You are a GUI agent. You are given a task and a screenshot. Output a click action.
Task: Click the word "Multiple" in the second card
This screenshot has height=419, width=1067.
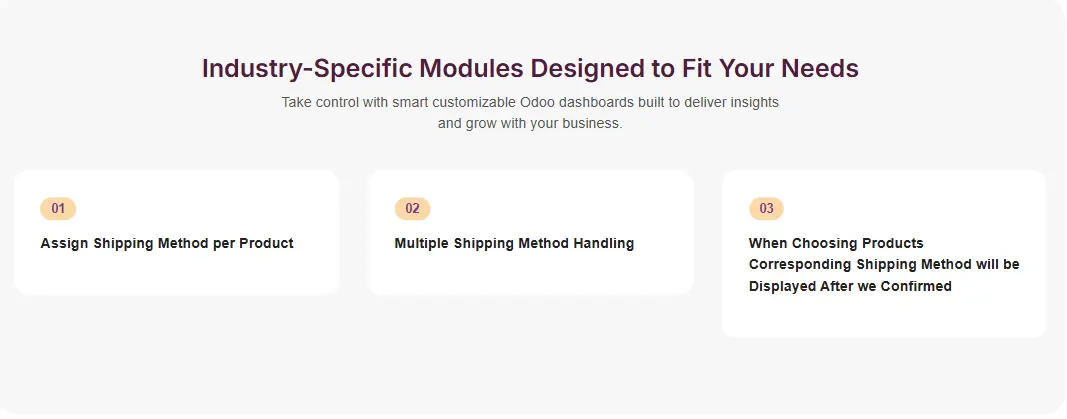[422, 243]
